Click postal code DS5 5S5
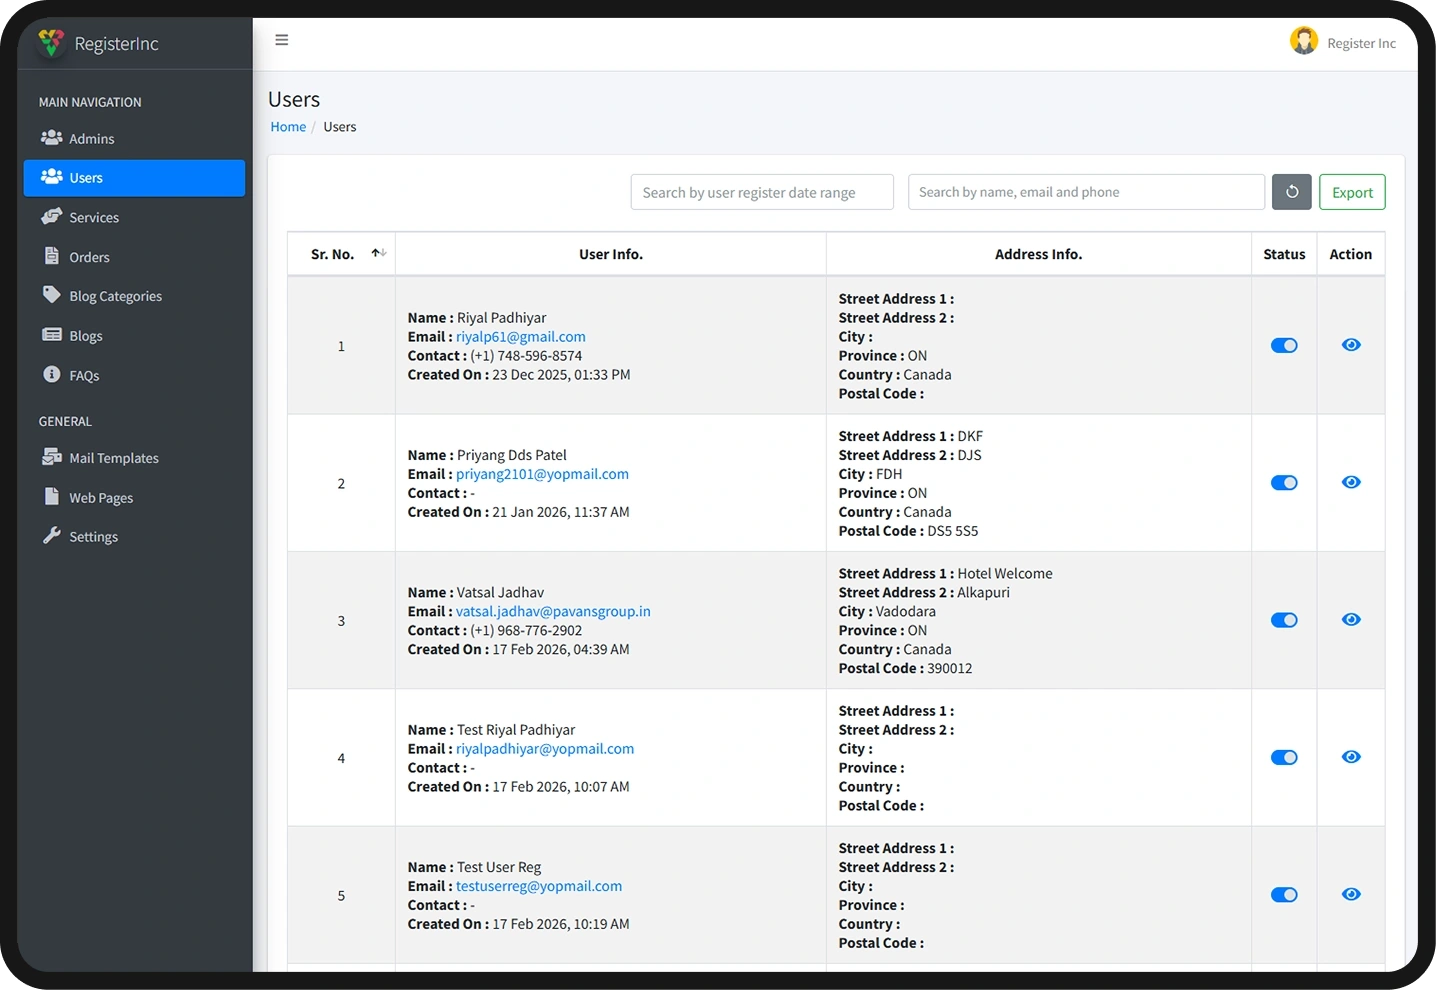Image resolution: width=1436 pixels, height=990 pixels. (x=953, y=531)
